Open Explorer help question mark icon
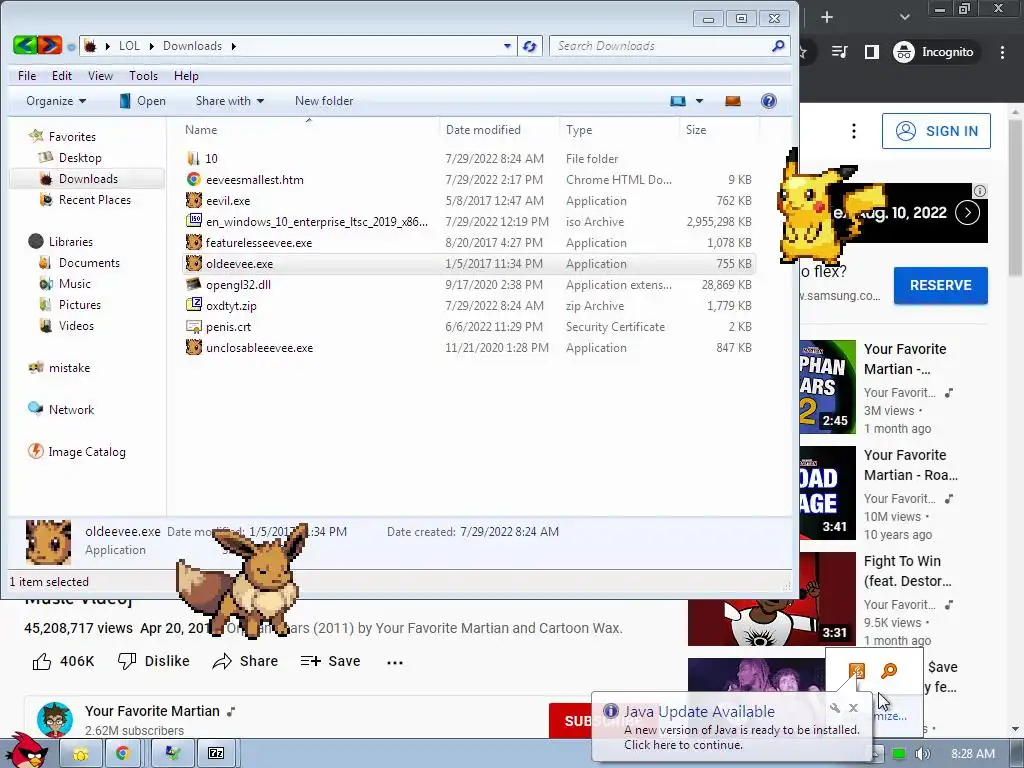Viewport: 1024px width, 768px height. point(769,101)
